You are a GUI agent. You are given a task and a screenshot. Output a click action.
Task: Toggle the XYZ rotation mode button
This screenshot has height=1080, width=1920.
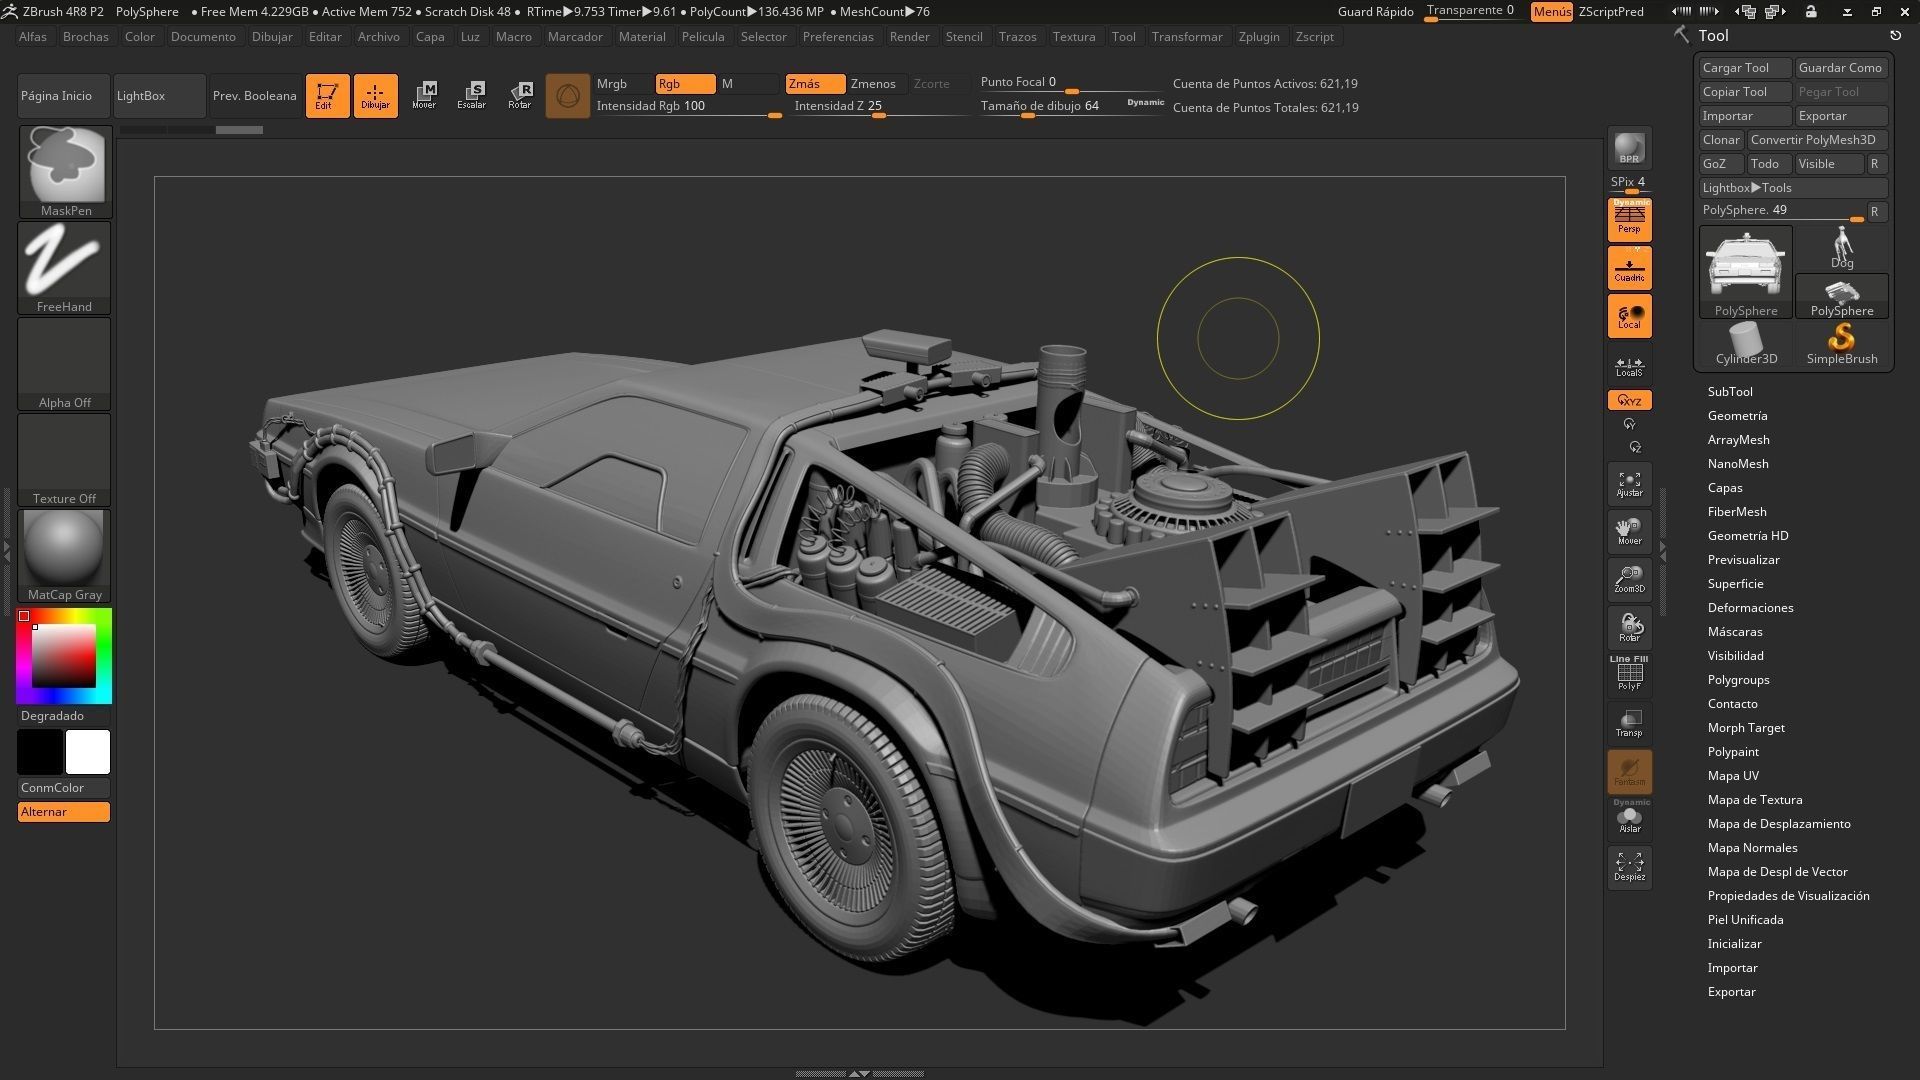pyautogui.click(x=1629, y=400)
